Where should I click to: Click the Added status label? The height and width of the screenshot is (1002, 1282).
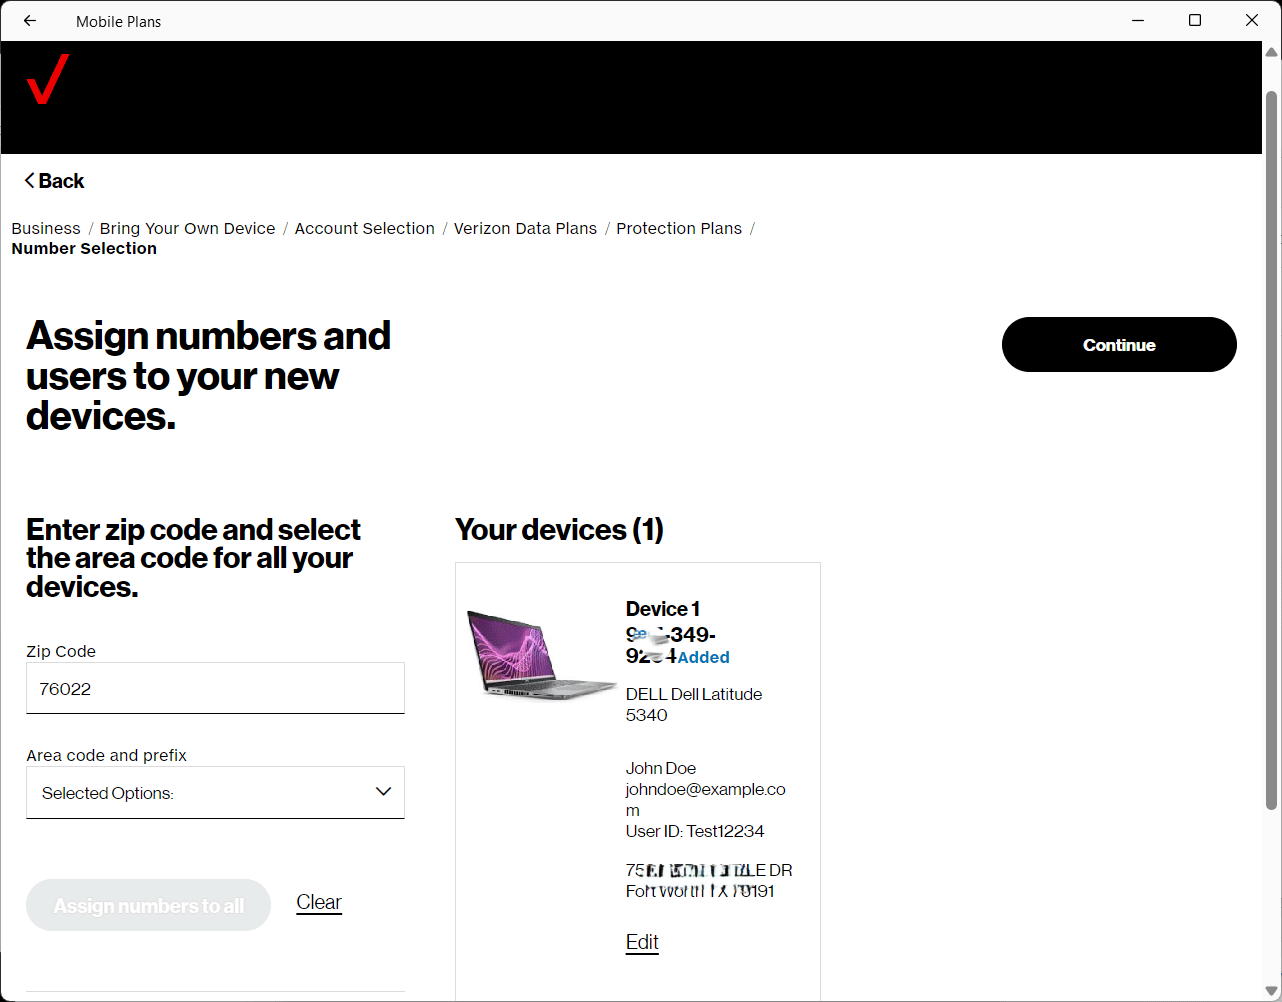[x=704, y=657]
